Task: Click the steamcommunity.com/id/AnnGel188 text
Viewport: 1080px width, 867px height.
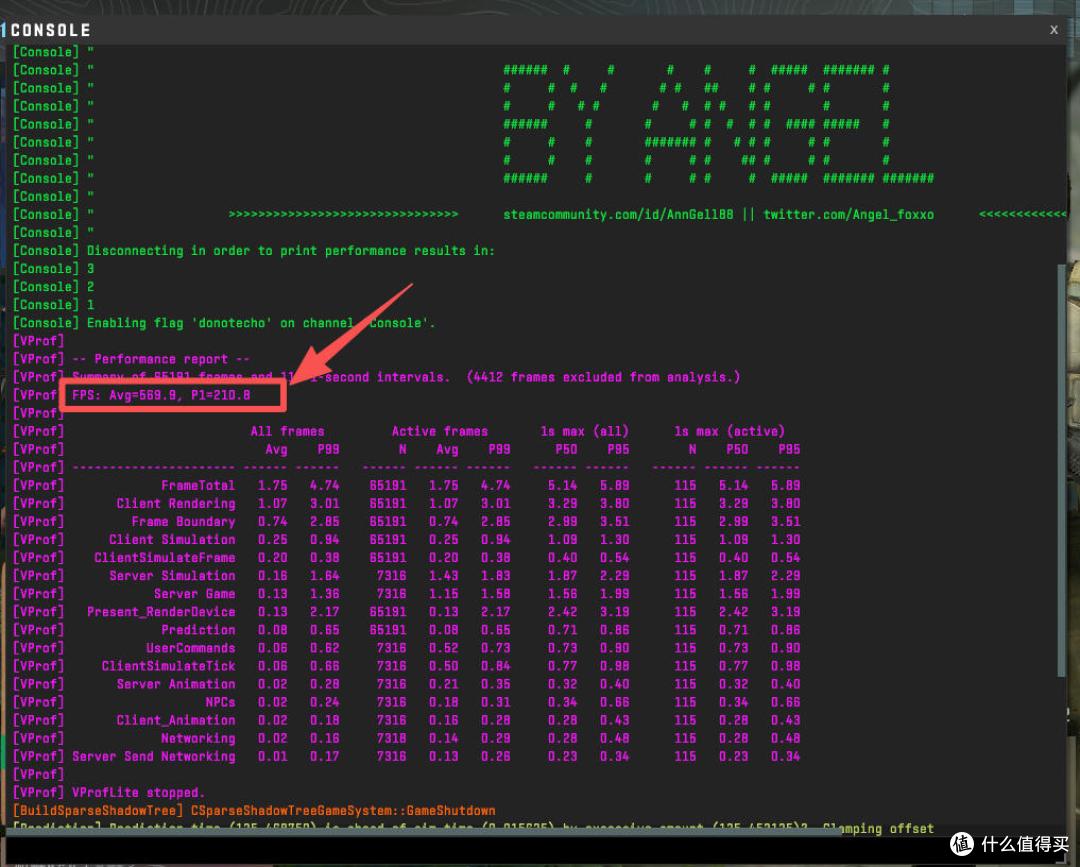Action: [618, 215]
